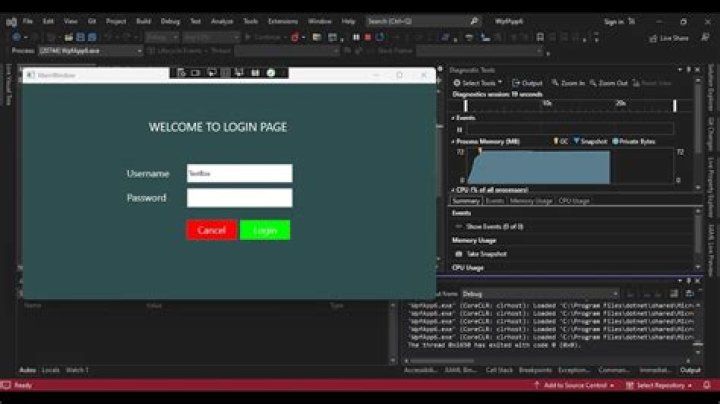720x404 pixels.
Task: Switch to the Locals tab
Action: point(50,370)
